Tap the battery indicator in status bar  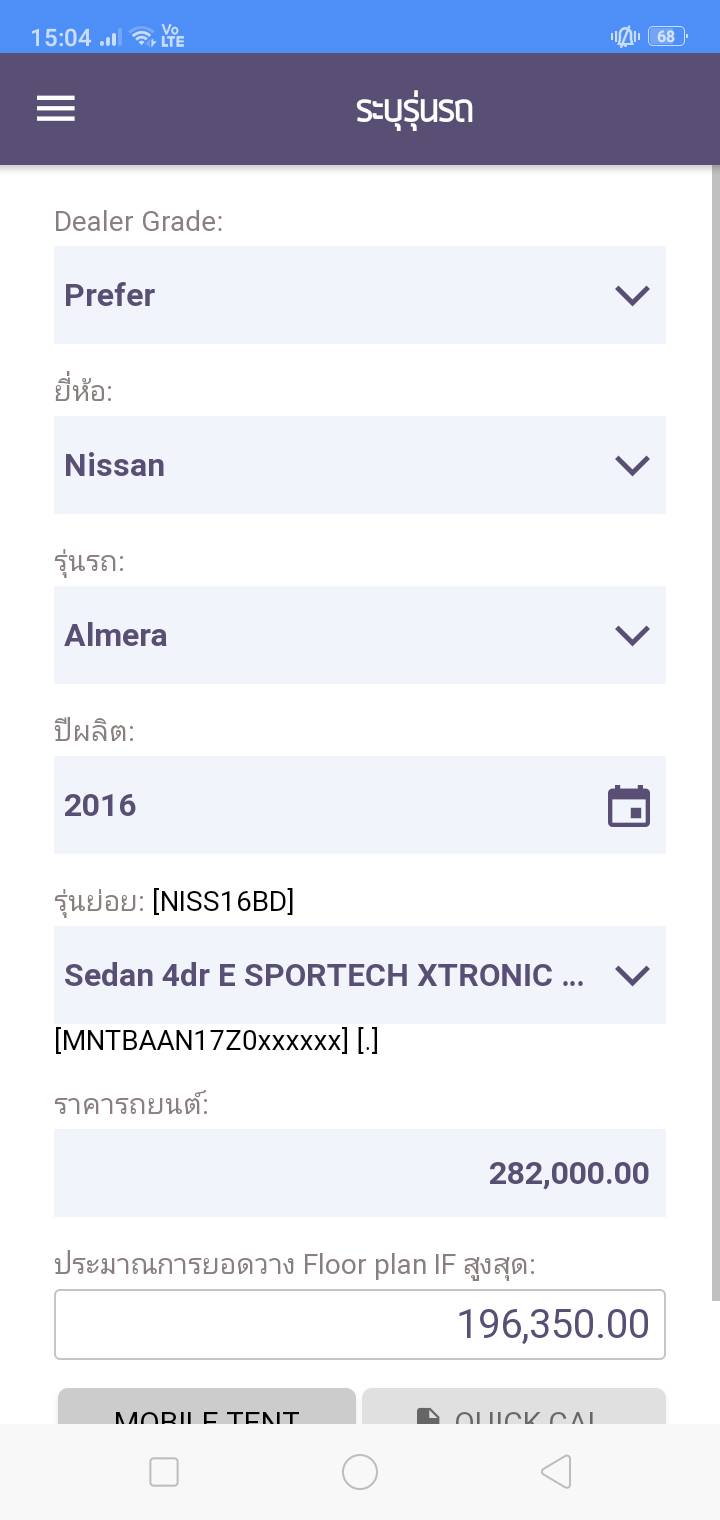pos(666,37)
